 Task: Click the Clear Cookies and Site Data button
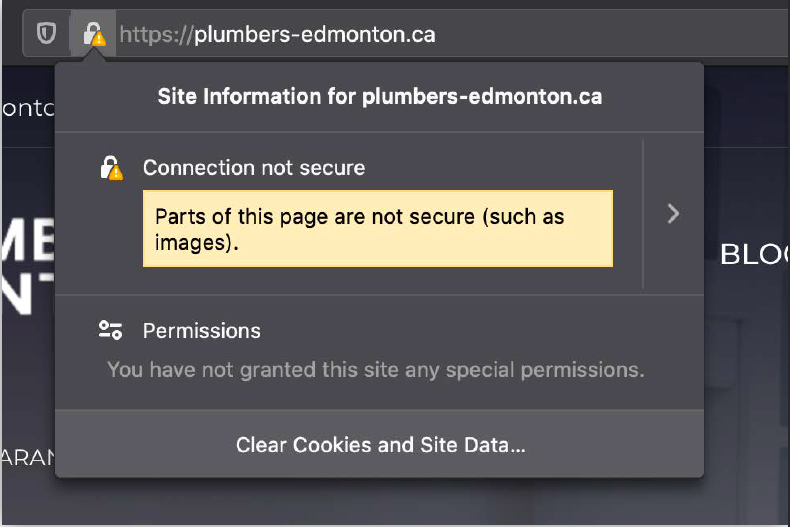[380, 445]
